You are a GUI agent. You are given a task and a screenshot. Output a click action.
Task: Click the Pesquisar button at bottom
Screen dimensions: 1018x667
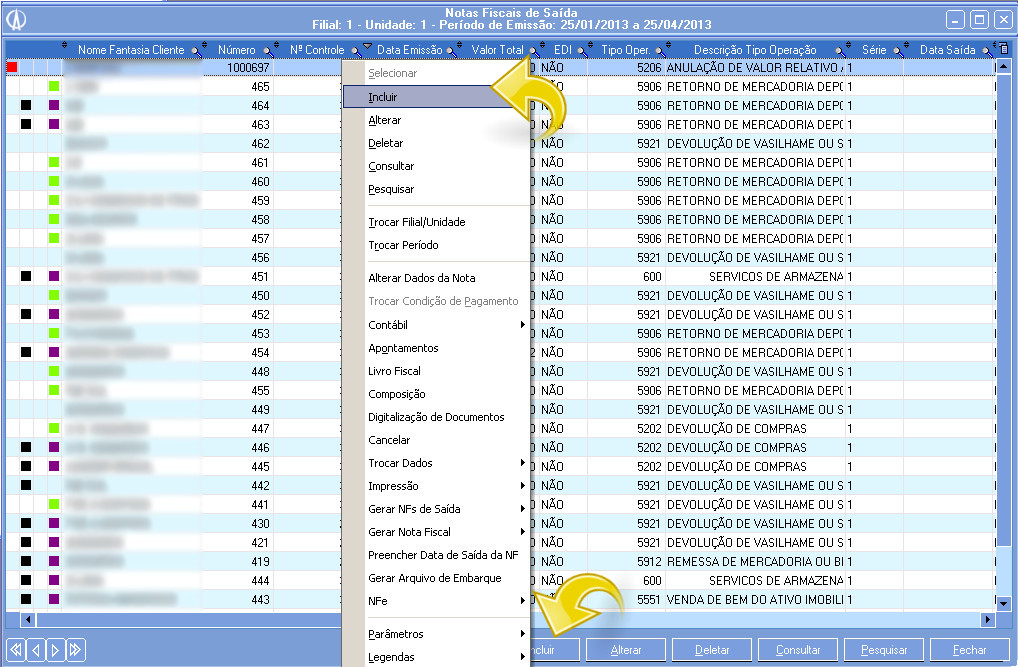point(884,650)
